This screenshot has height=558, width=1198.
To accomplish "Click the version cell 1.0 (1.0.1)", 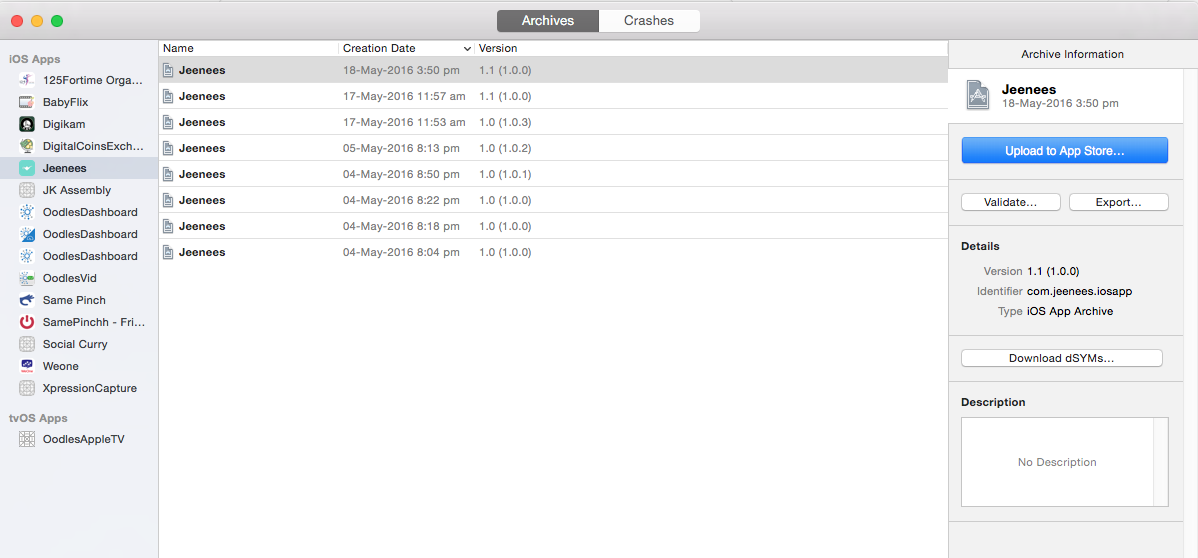I will (505, 174).
